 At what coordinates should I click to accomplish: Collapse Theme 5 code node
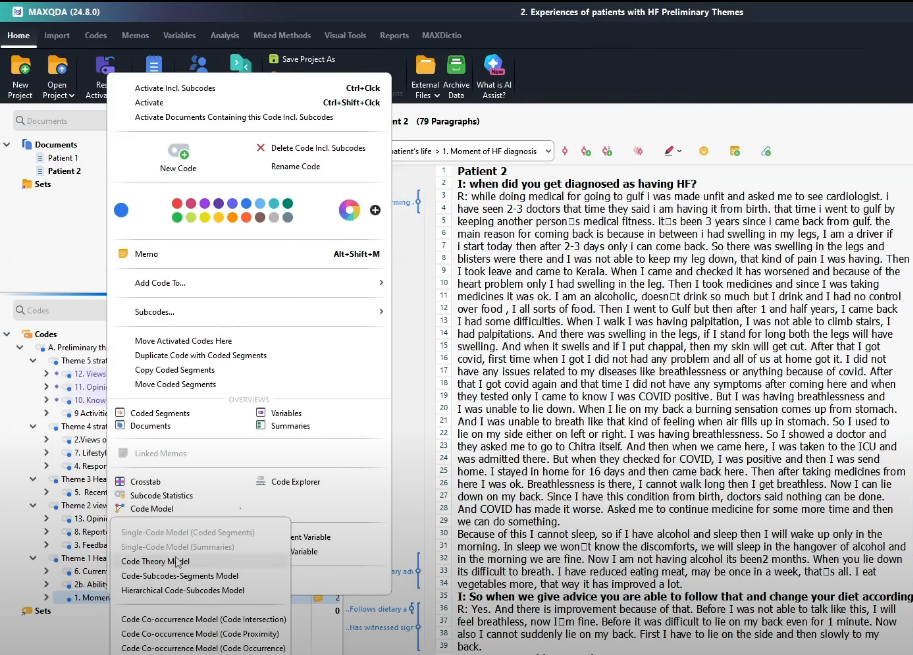tap(33, 361)
